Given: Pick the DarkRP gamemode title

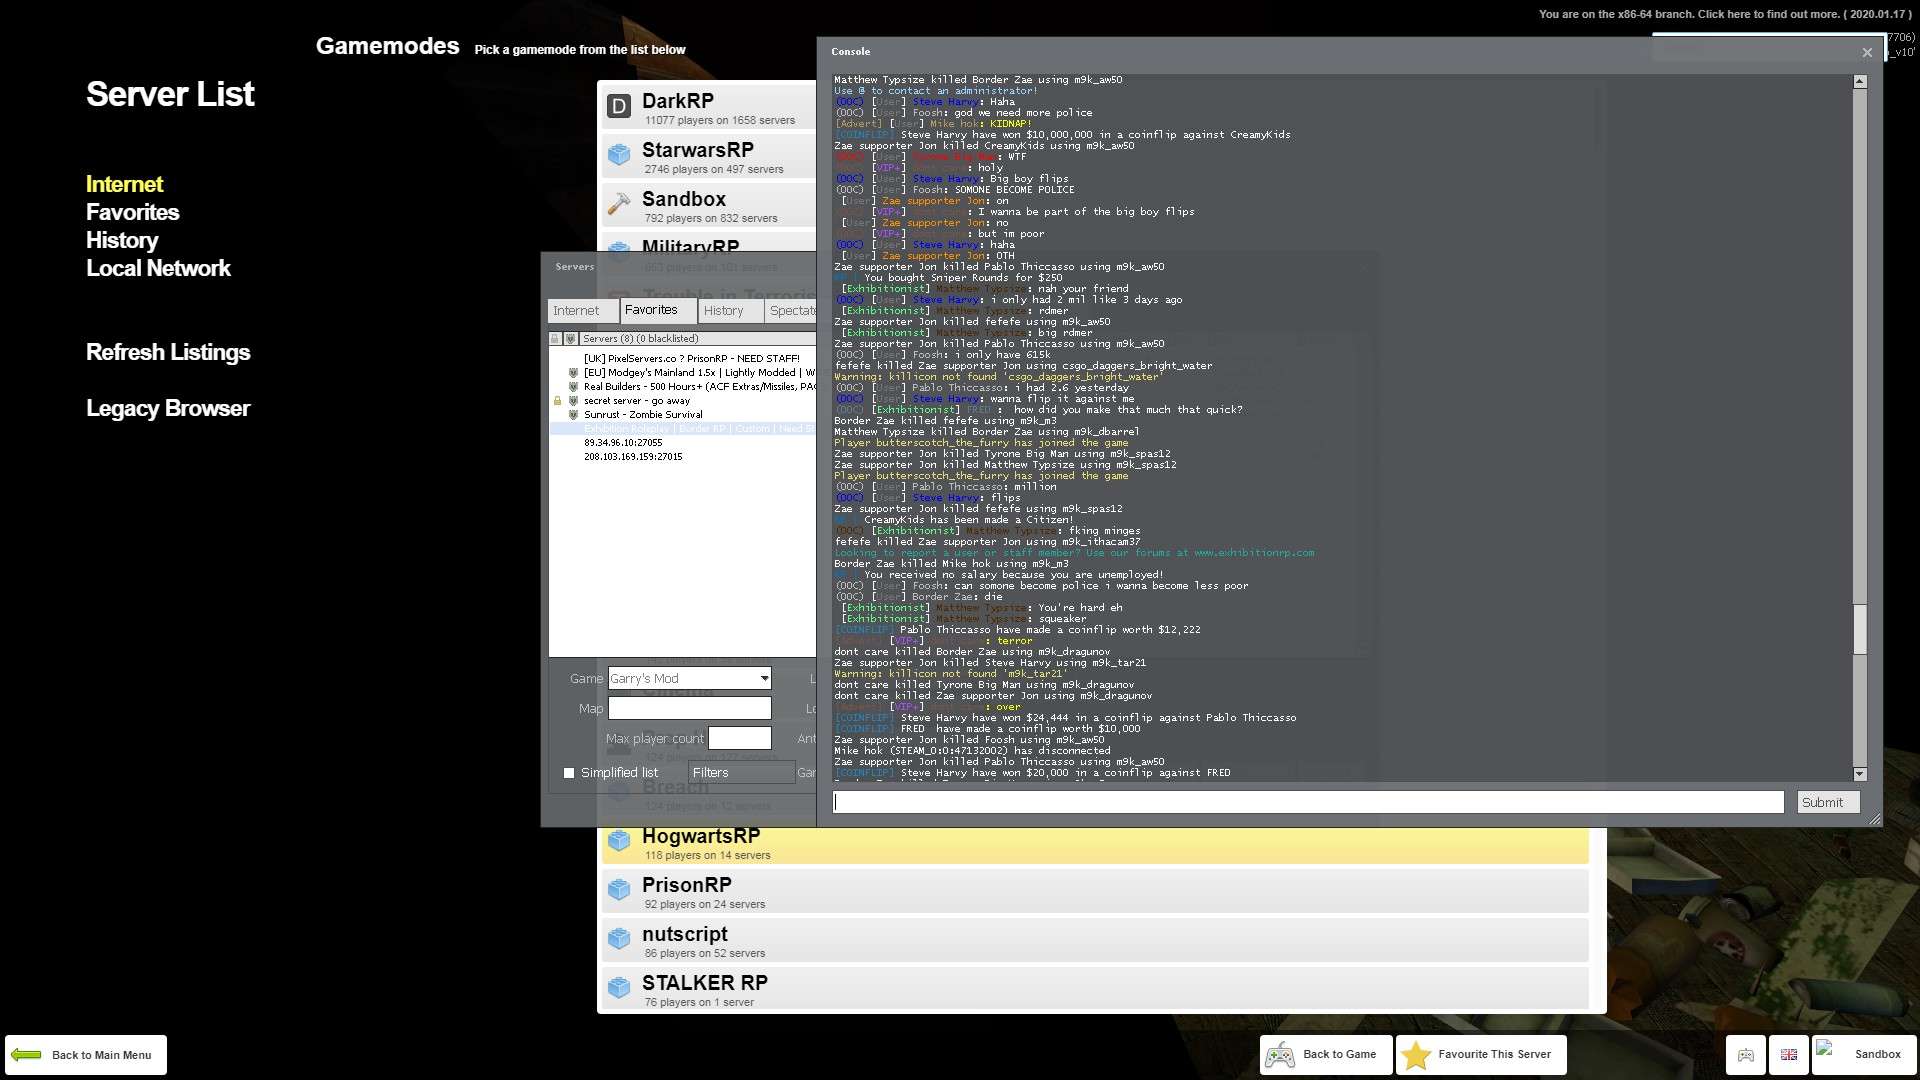Looking at the screenshot, I should click(x=678, y=101).
